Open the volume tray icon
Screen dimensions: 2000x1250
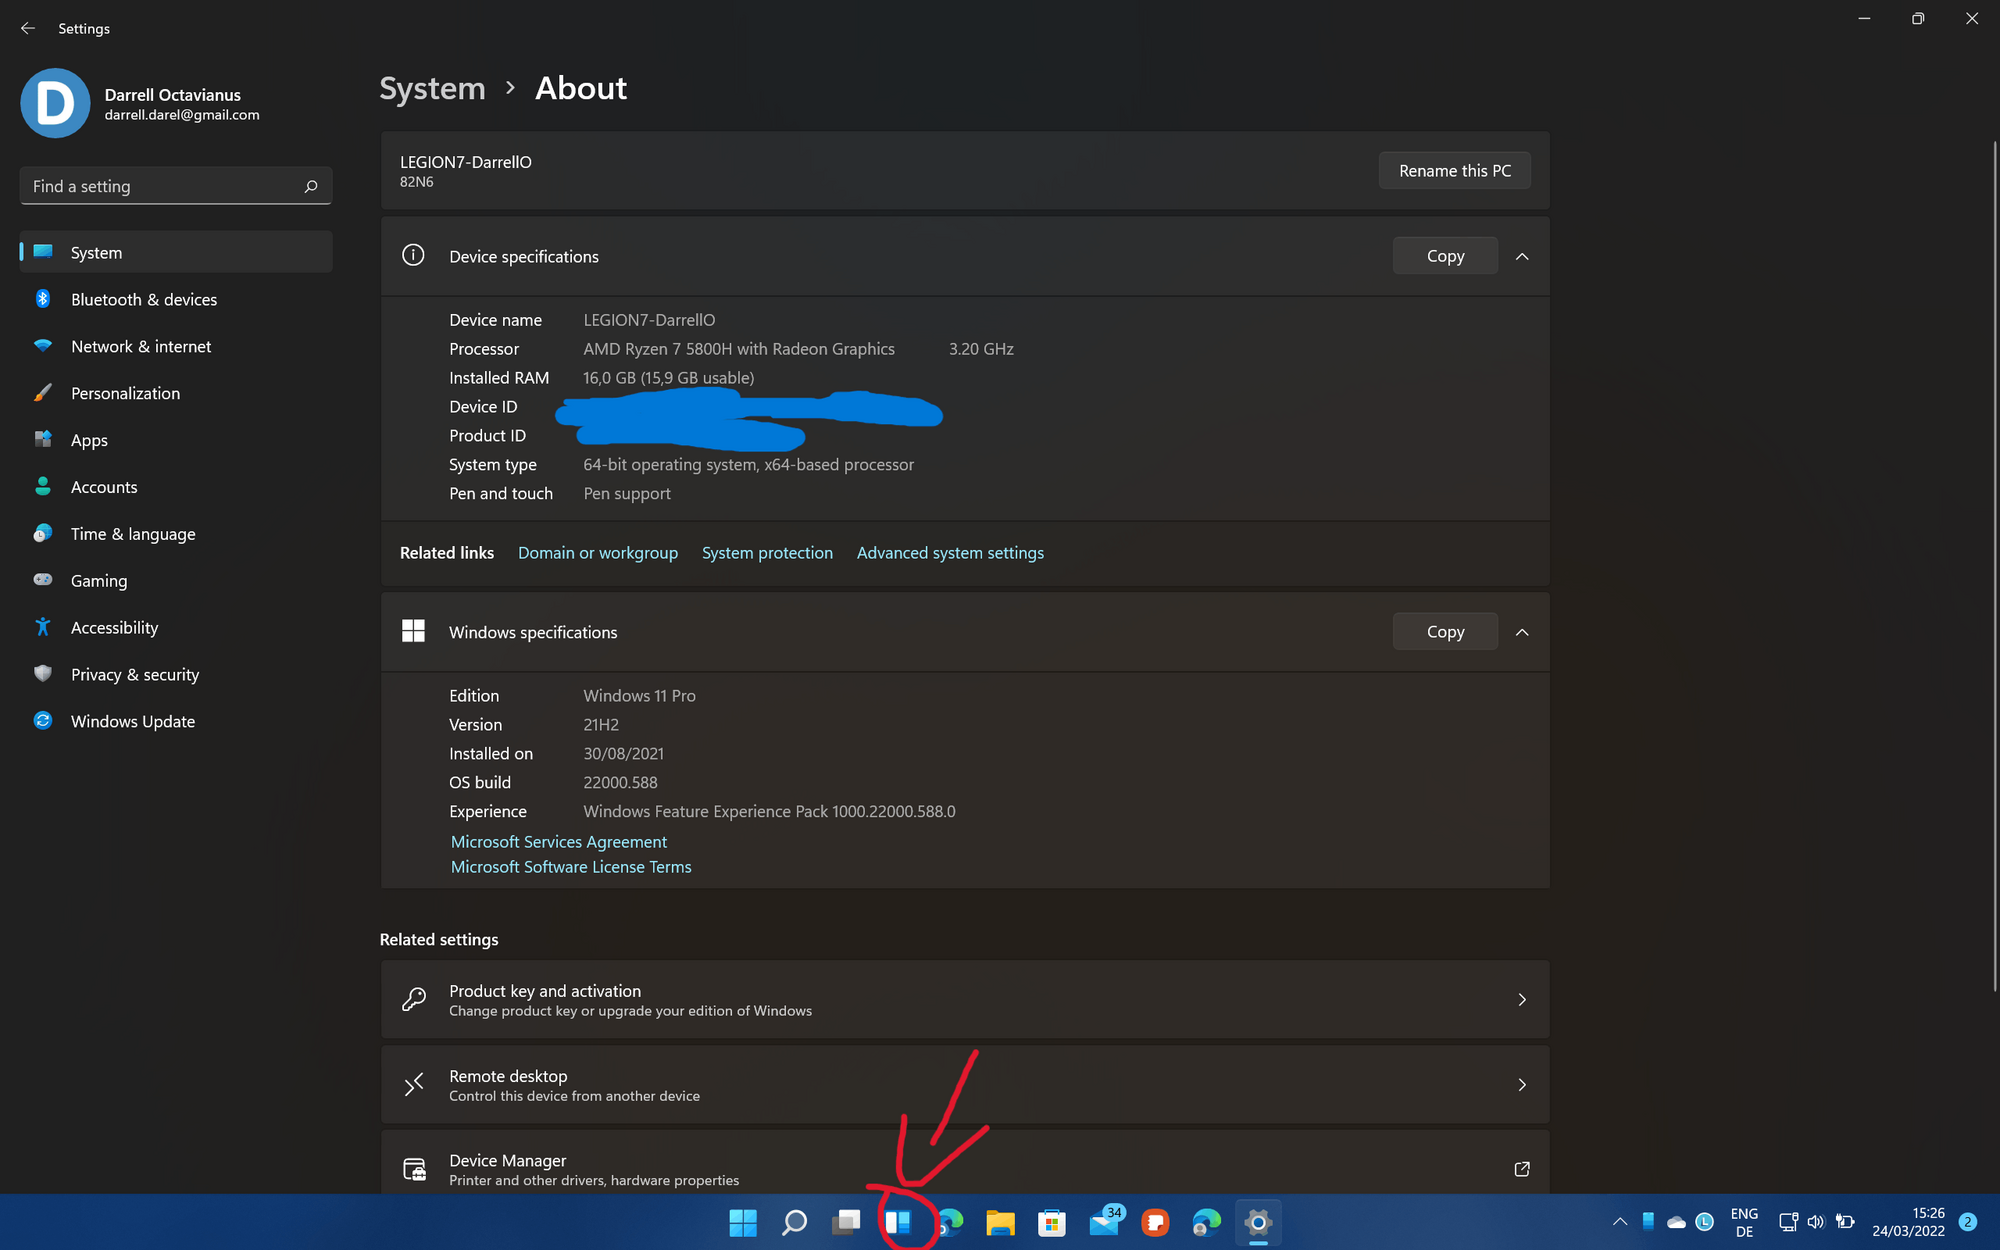pyautogui.click(x=1816, y=1222)
